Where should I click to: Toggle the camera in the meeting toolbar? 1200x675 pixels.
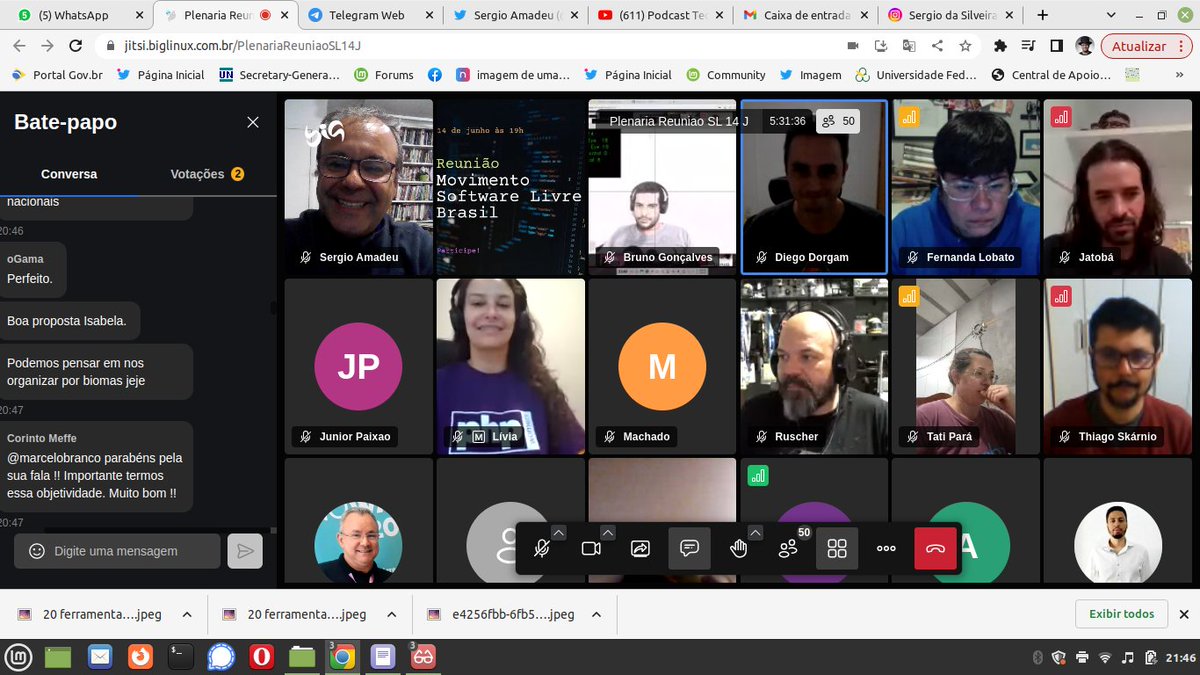[x=591, y=548]
